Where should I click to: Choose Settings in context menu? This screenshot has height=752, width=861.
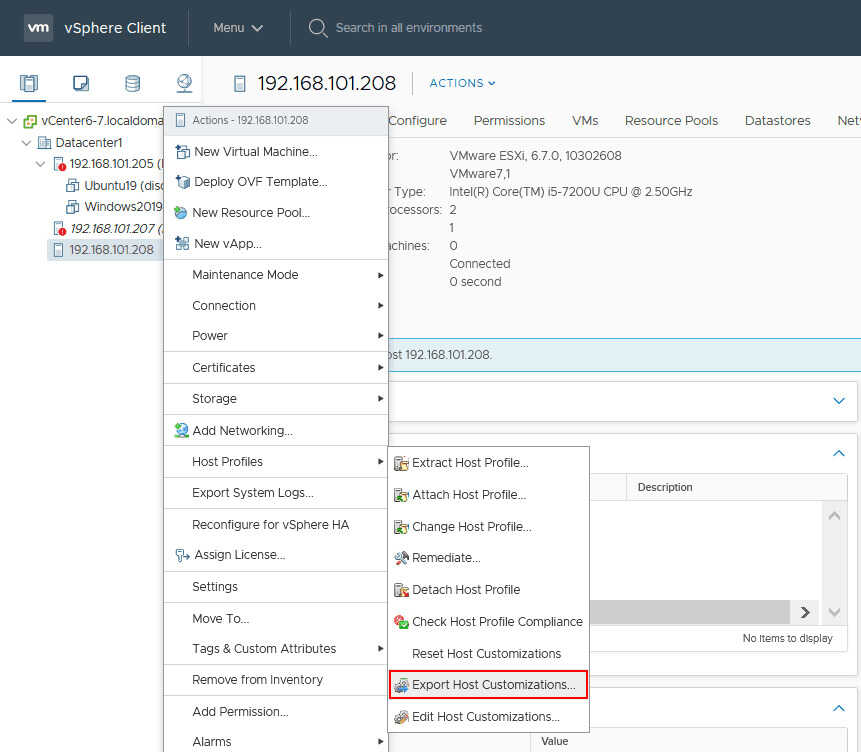pyautogui.click(x=276, y=587)
